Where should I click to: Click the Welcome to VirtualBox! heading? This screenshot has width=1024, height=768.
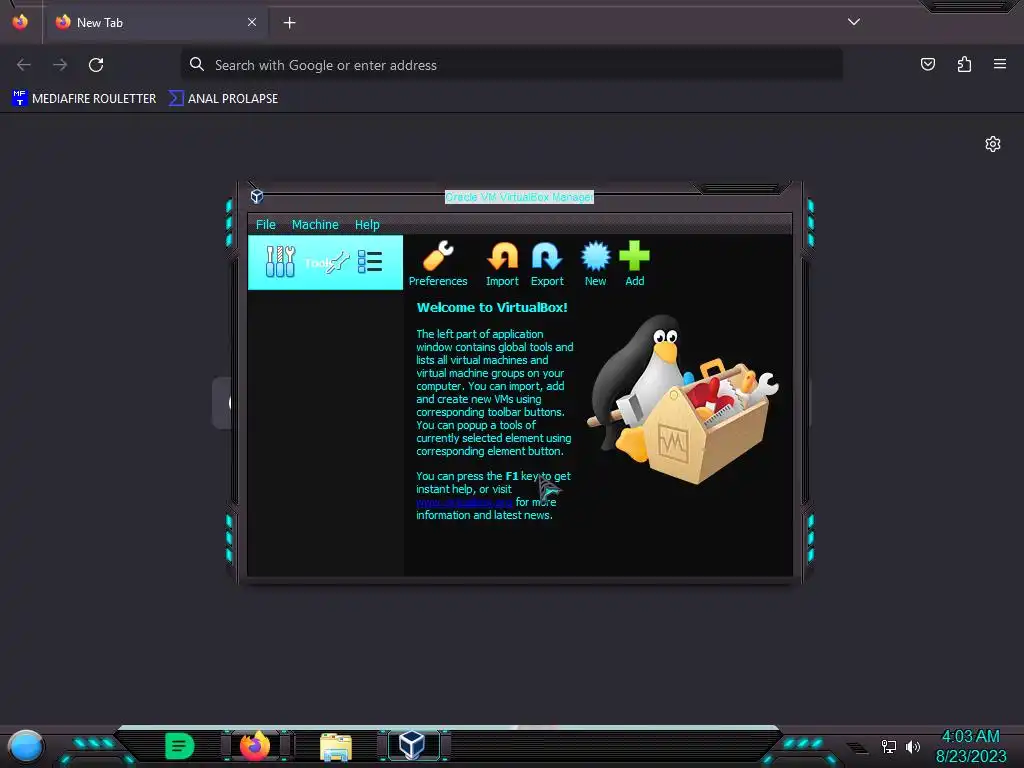click(x=492, y=308)
